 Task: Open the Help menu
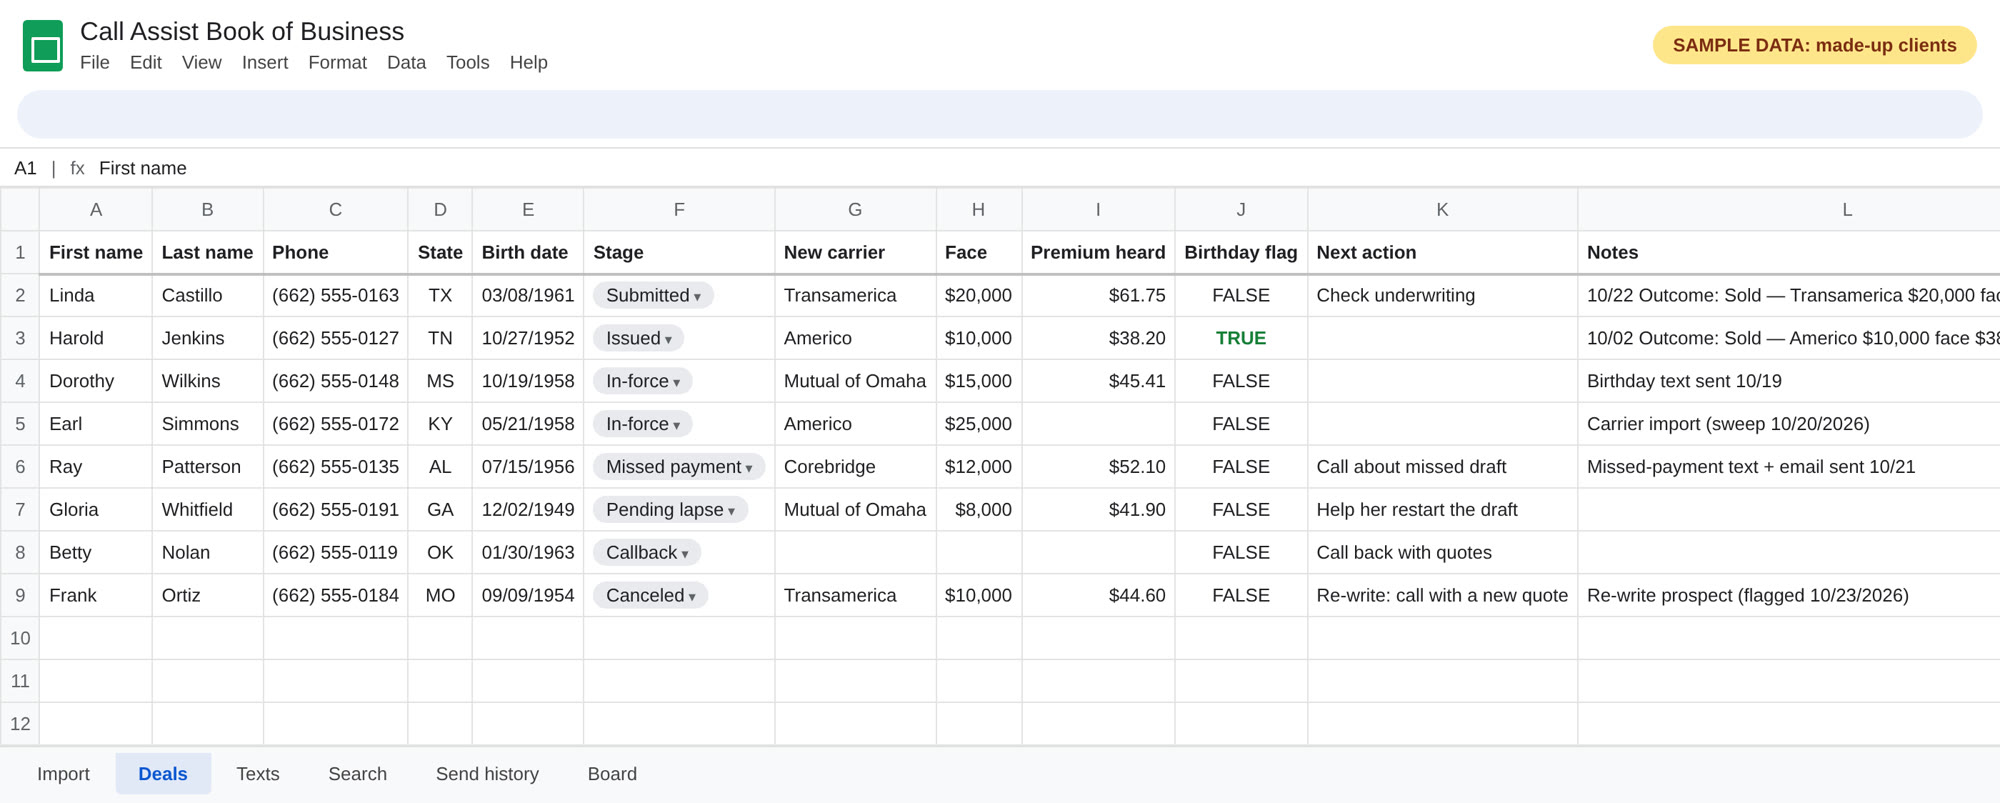pyautogui.click(x=529, y=62)
